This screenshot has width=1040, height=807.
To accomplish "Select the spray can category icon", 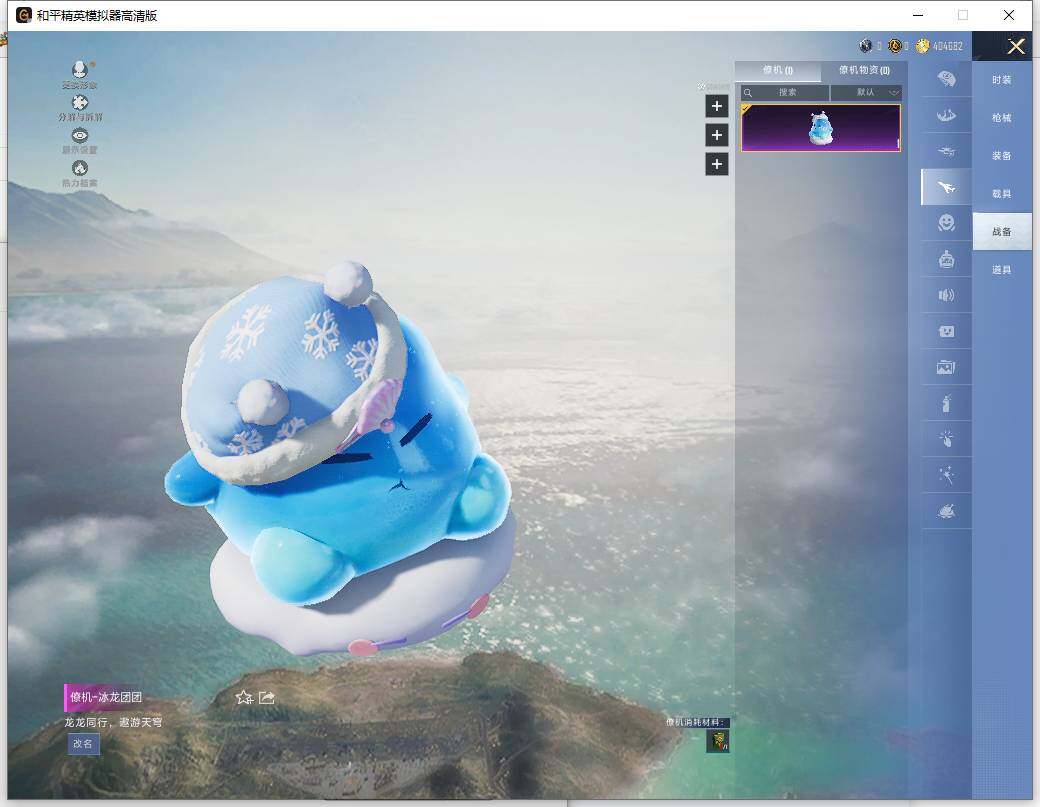I will click(x=946, y=403).
